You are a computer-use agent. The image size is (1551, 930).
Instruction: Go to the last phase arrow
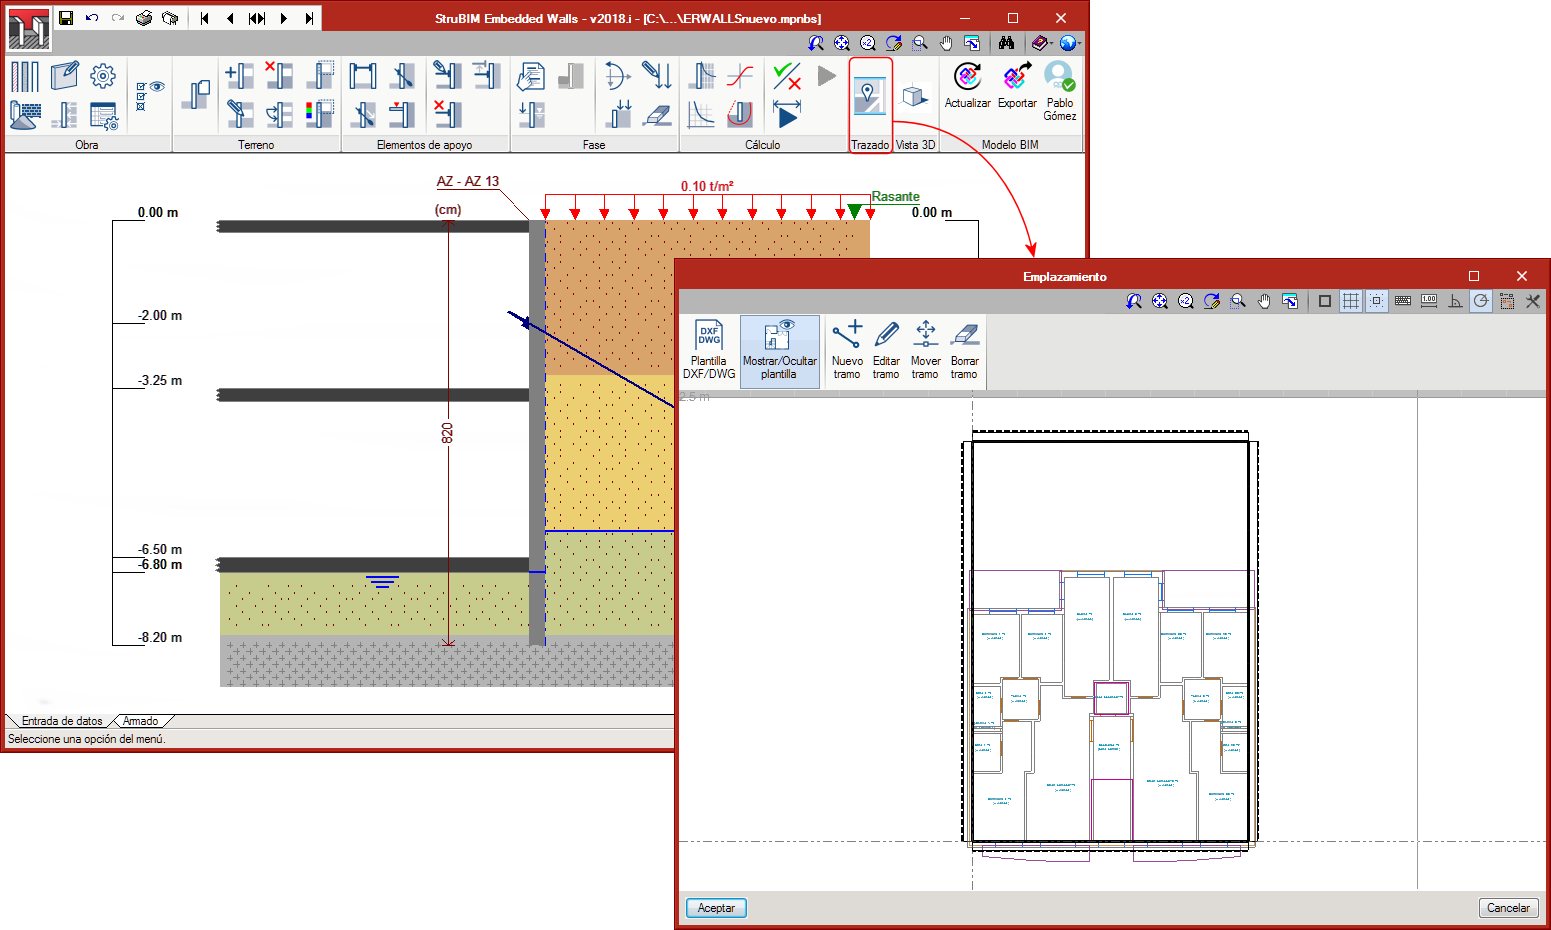(x=309, y=18)
